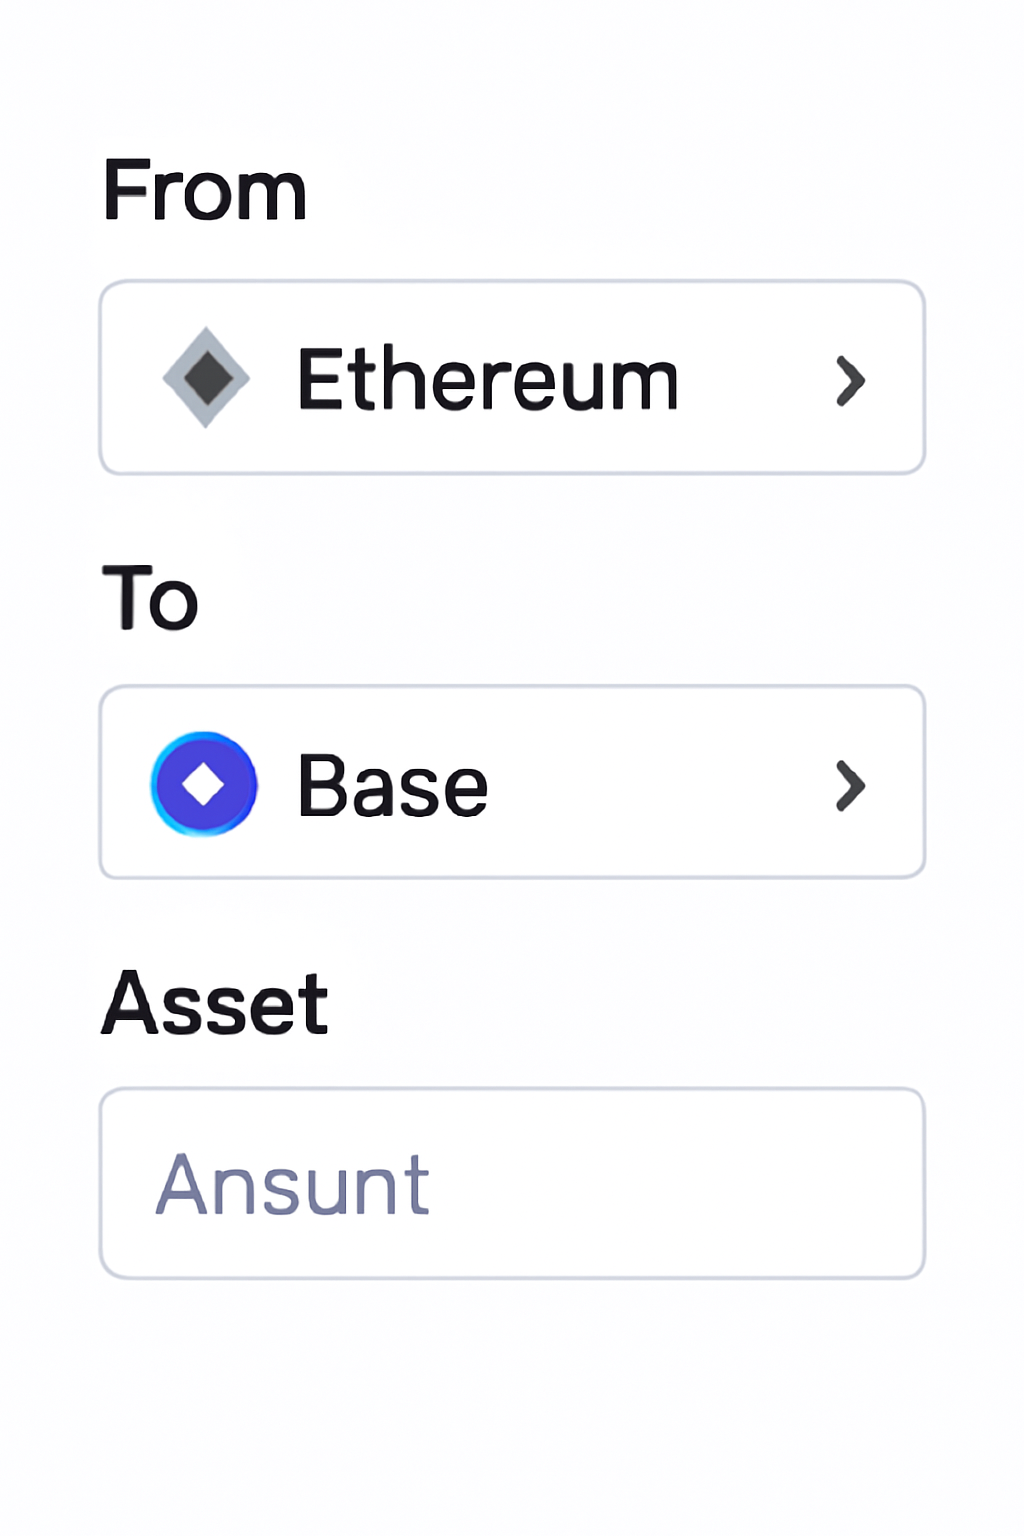The height and width of the screenshot is (1536, 1024).
Task: Click the chevron beside Ethereum
Action: tap(851, 380)
